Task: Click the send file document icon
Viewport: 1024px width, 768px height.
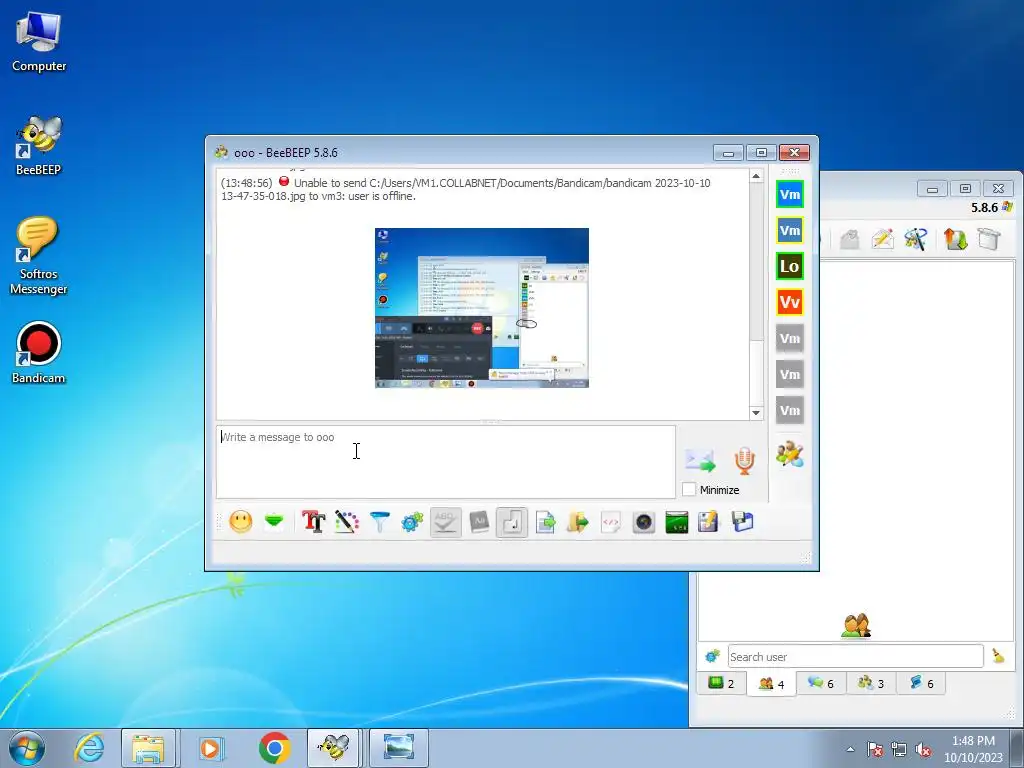Action: (545, 522)
